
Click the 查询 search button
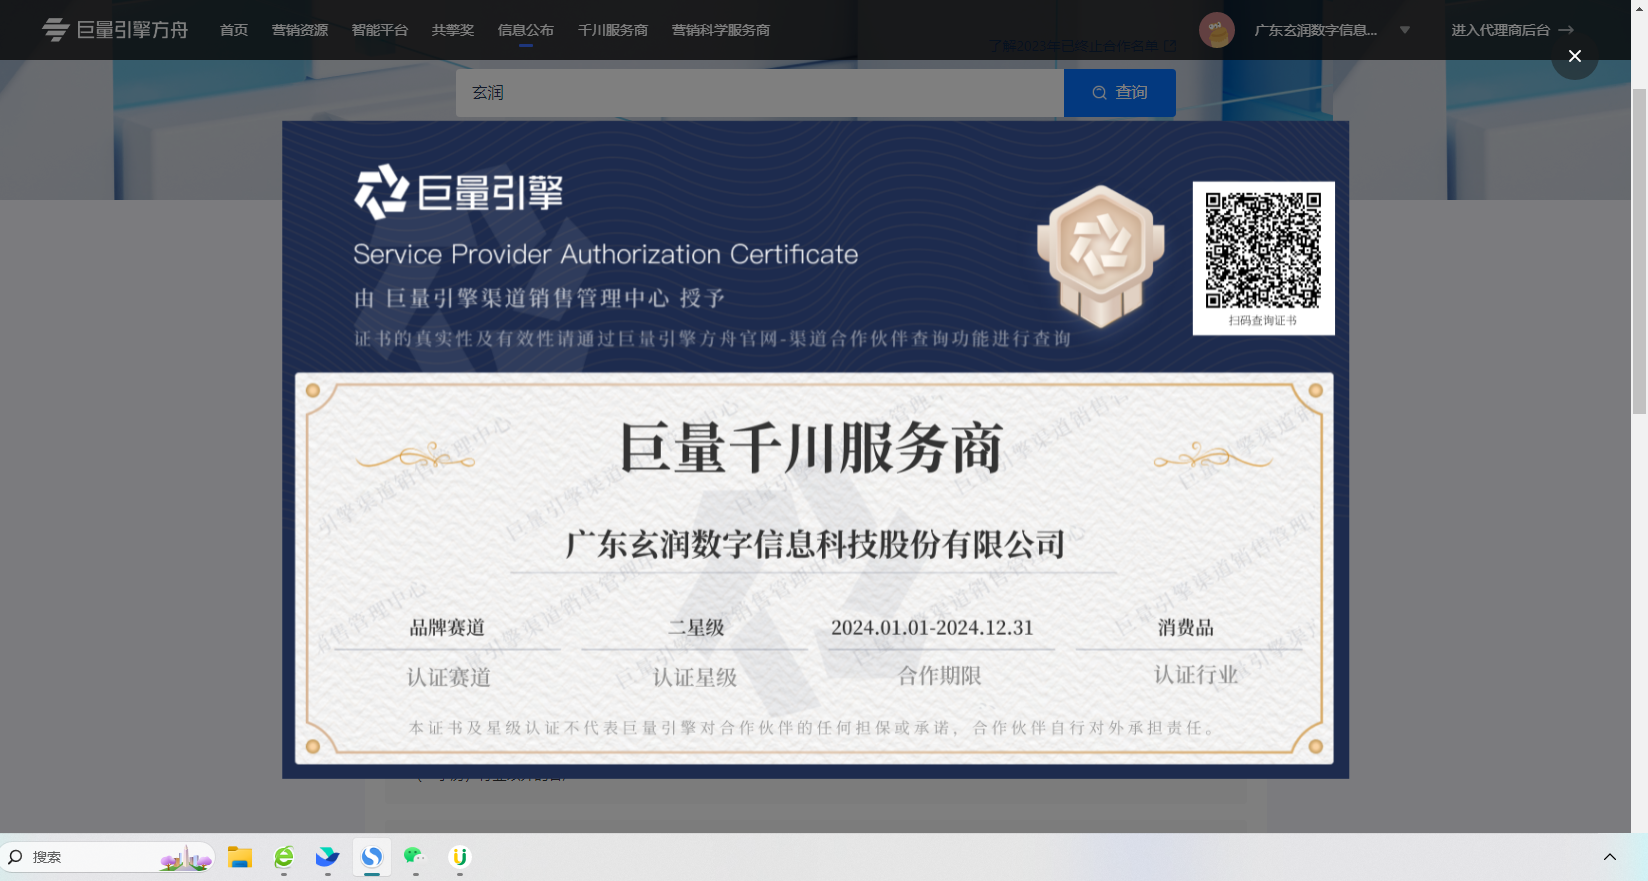pyautogui.click(x=1119, y=93)
